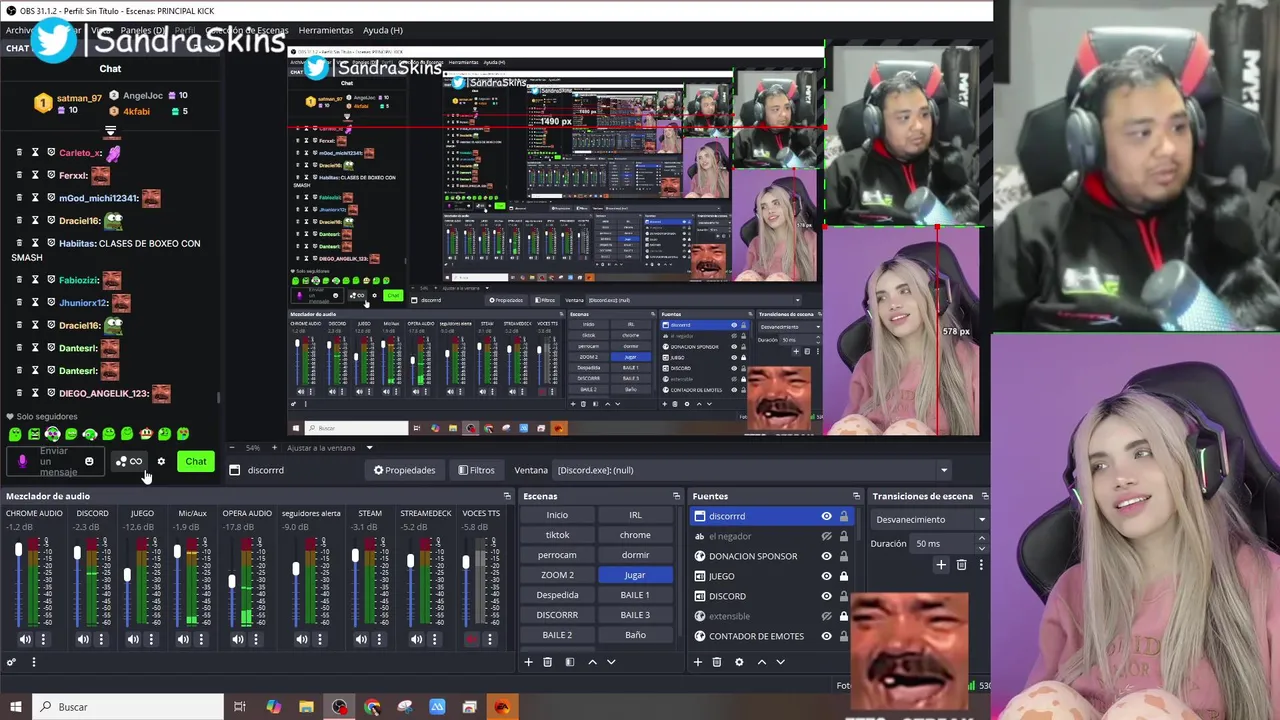Undock the Mezclador de audio panel
The image size is (1280, 720).
(507, 496)
